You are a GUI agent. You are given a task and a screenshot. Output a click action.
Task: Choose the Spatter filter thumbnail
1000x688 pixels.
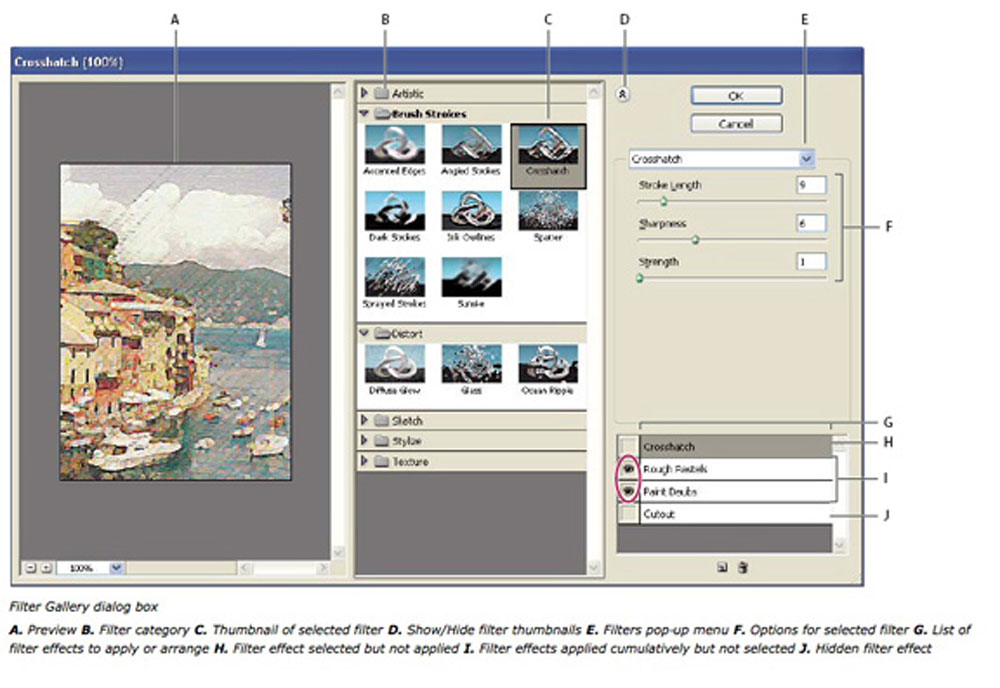click(x=548, y=211)
